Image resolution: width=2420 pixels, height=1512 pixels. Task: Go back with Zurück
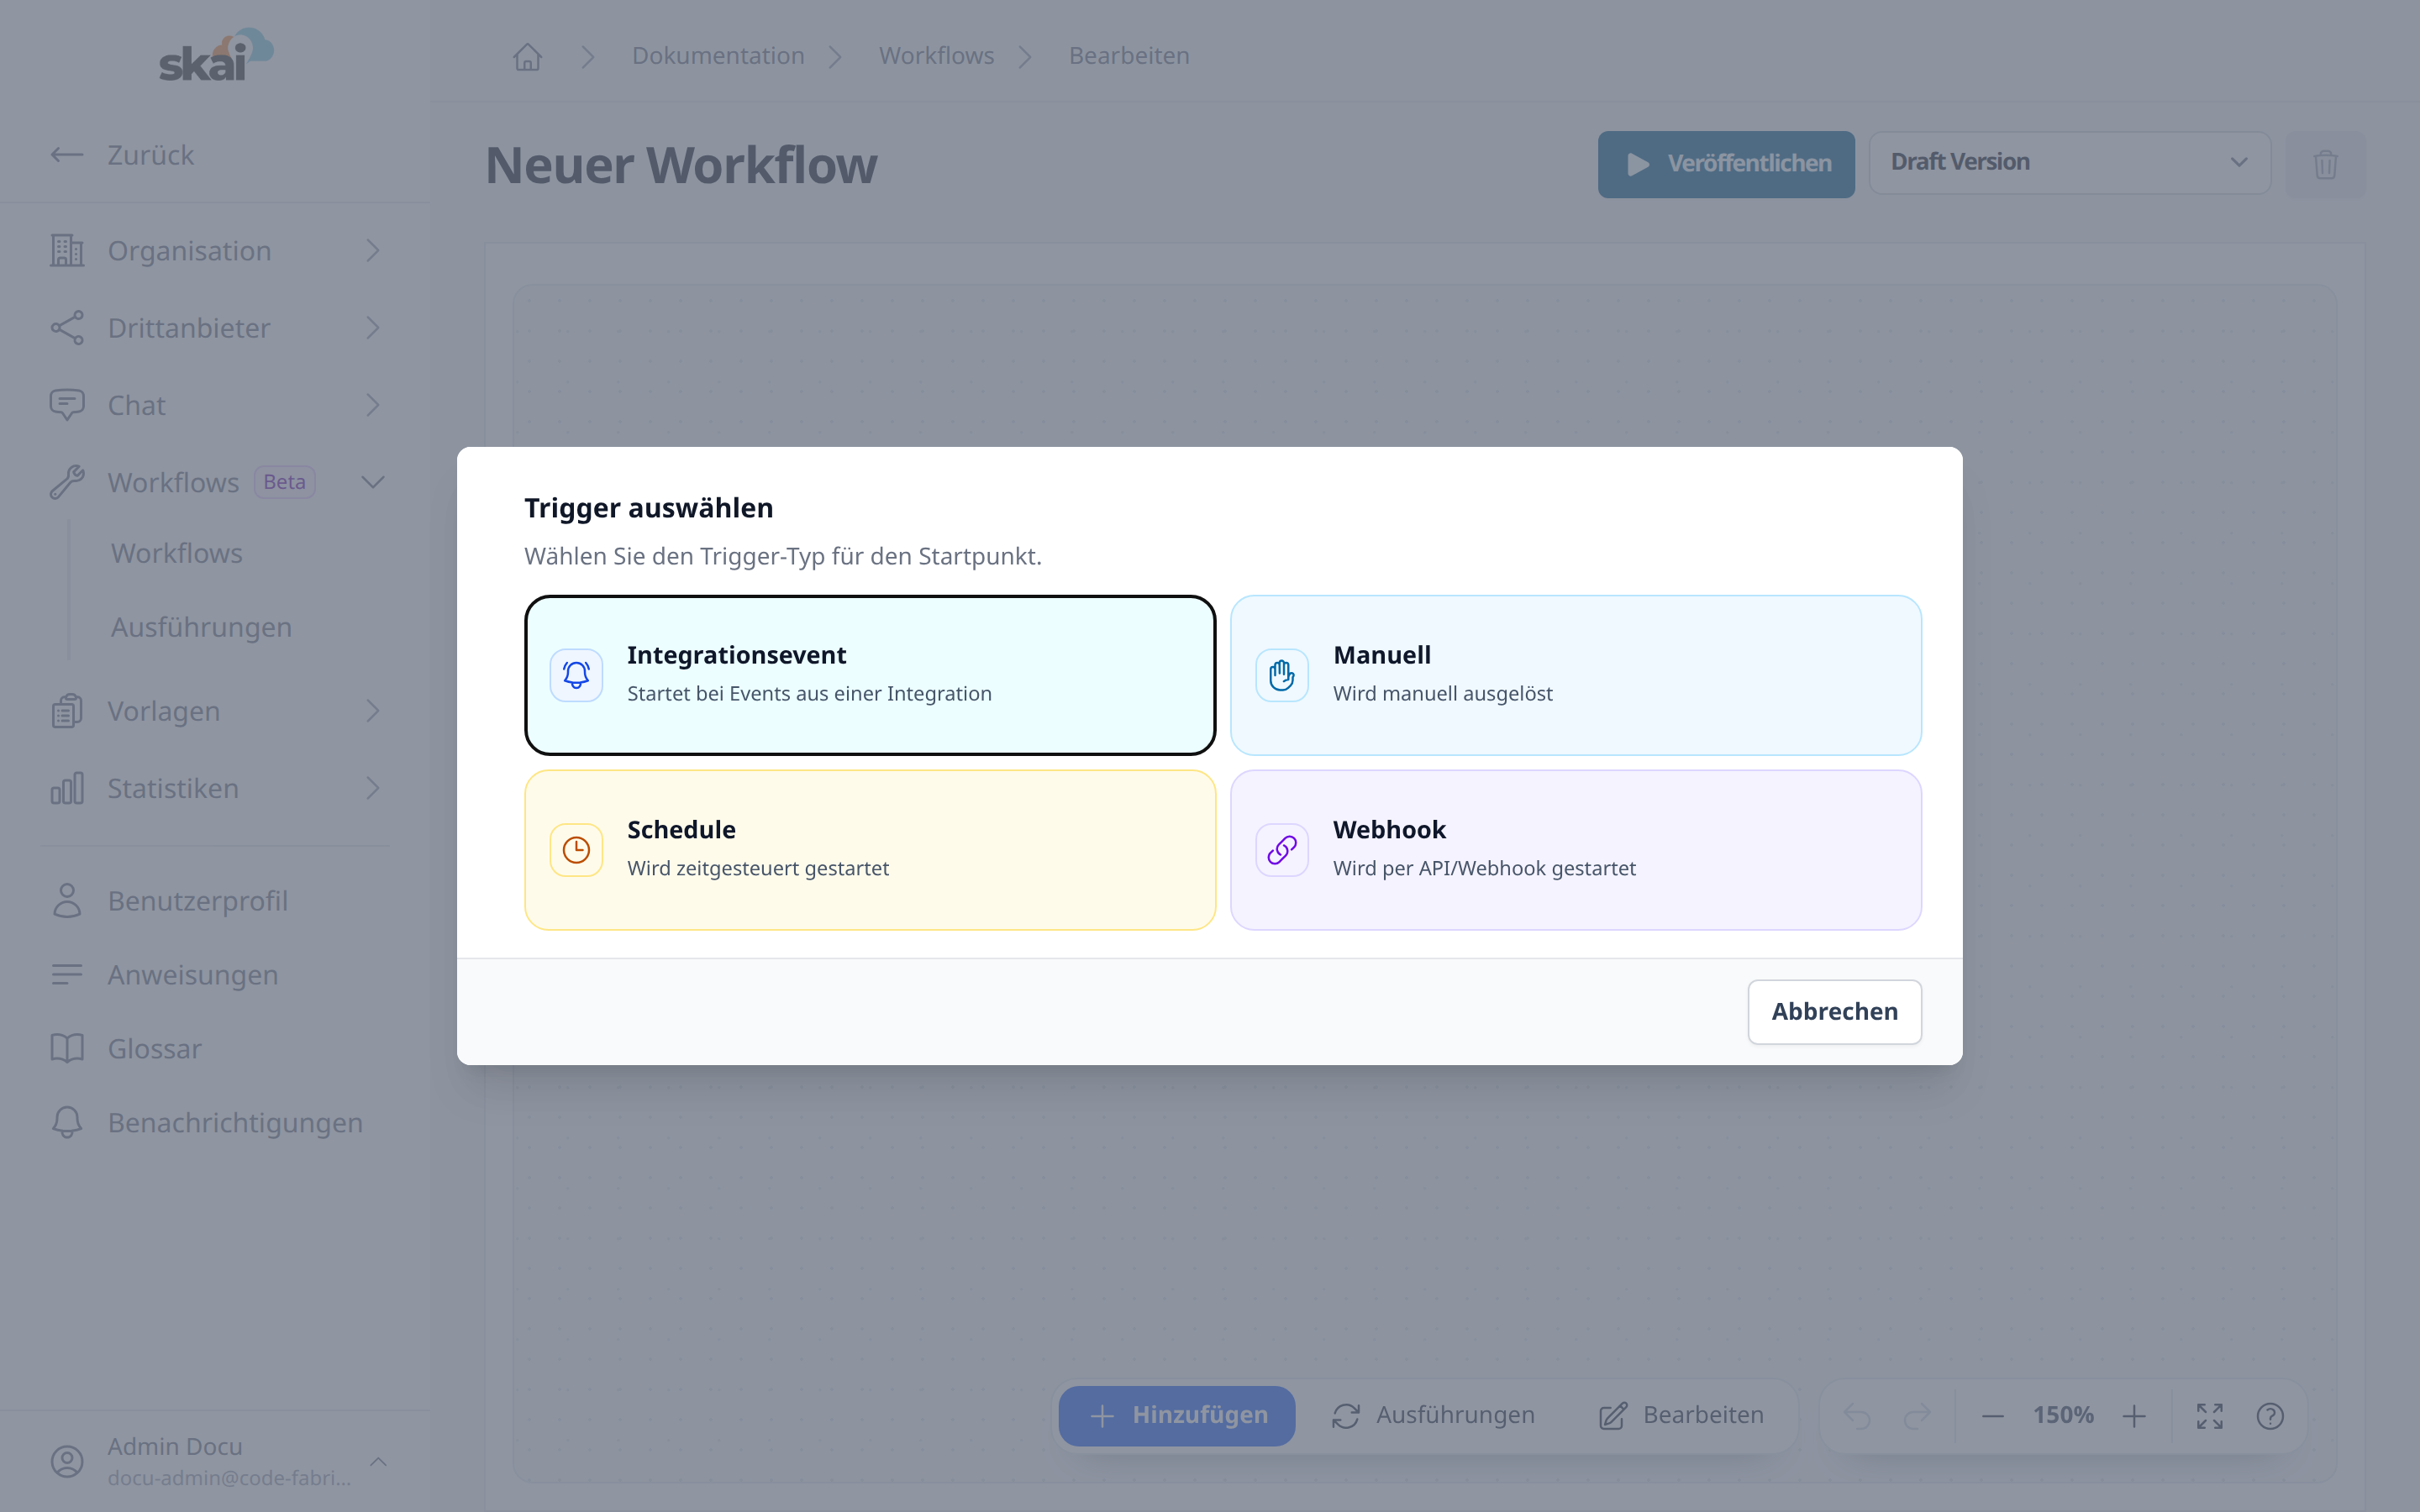[122, 155]
